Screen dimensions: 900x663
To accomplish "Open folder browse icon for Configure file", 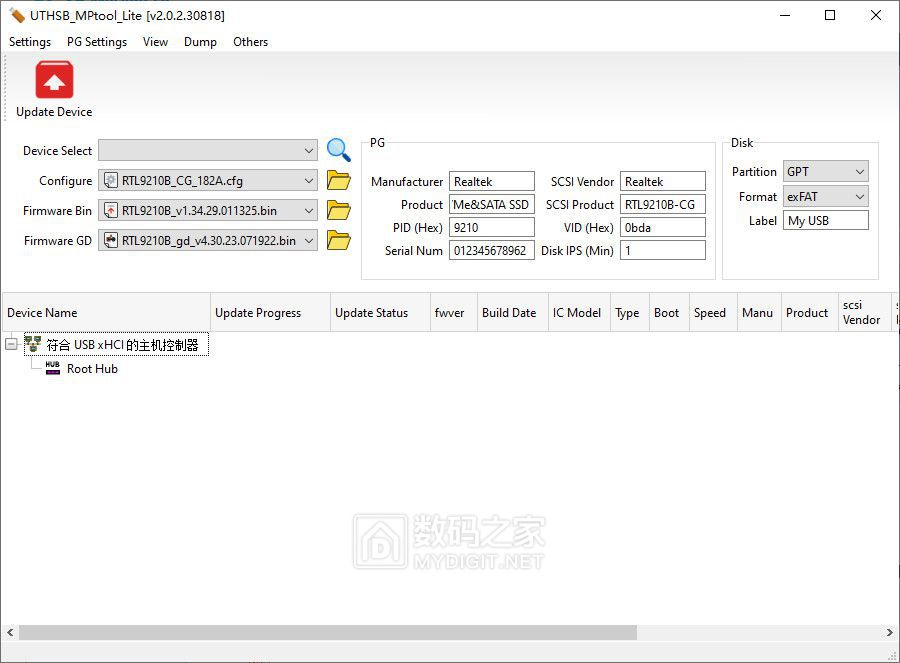I will coord(339,181).
